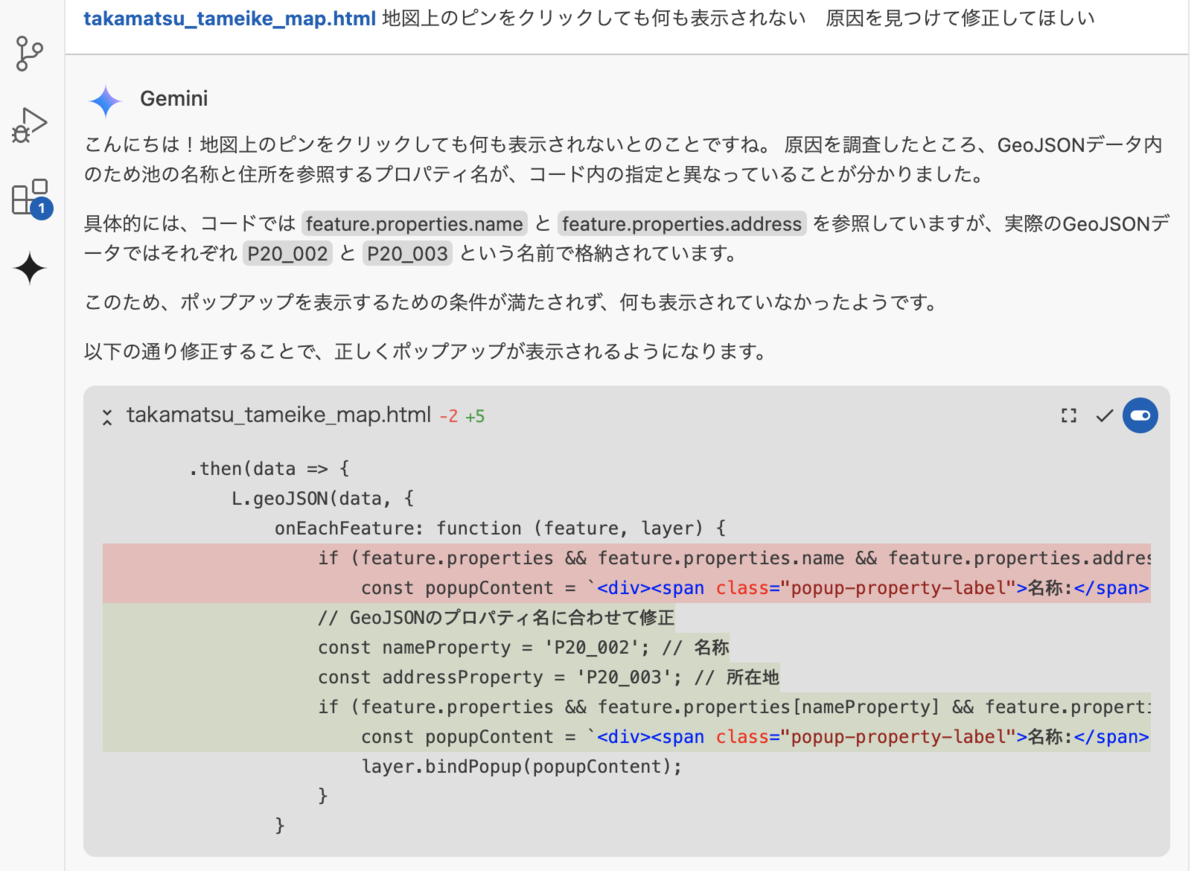Image resolution: width=1200 pixels, height=871 pixels.
Task: Click the P20_003 inline code chip
Action: coord(408,254)
